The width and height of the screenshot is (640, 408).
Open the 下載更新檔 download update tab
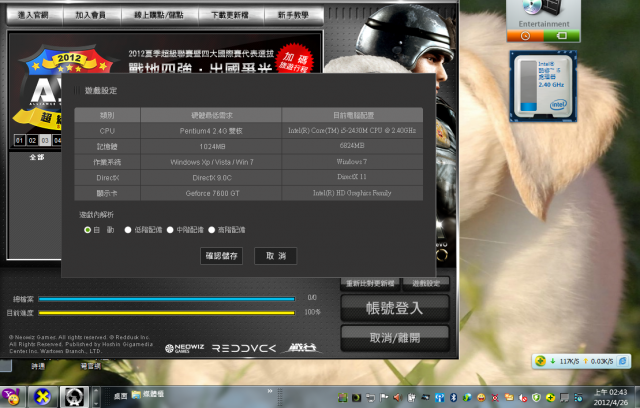231,16
